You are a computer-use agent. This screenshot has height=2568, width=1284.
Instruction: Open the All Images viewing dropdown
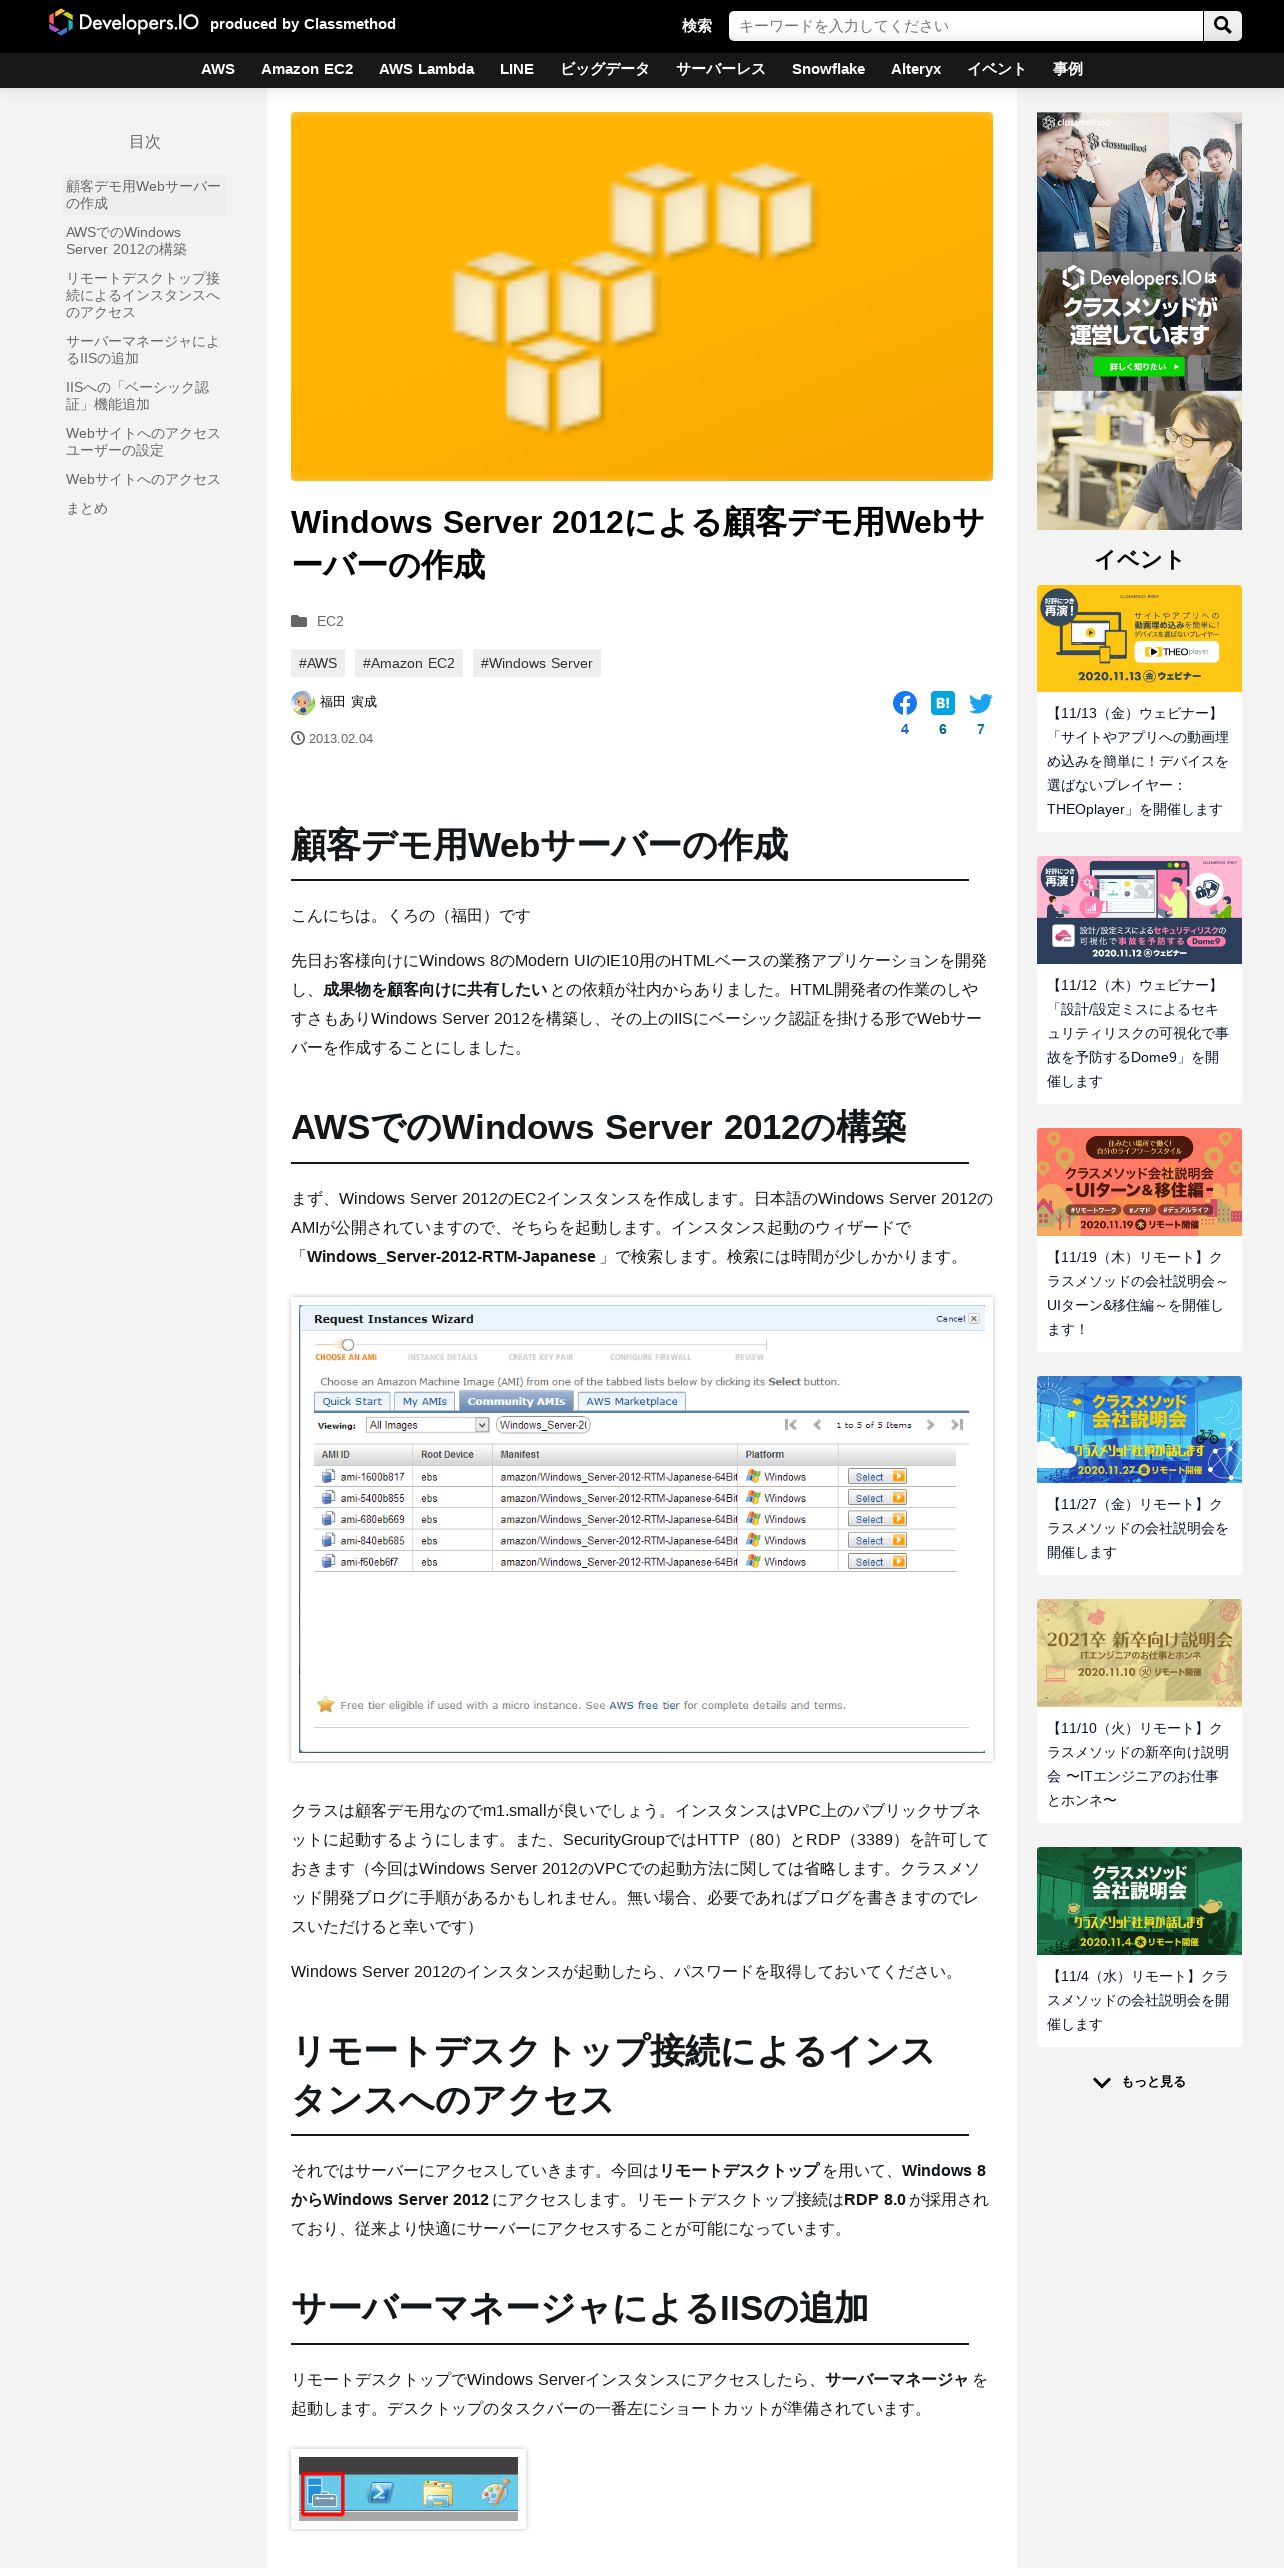pyautogui.click(x=427, y=1425)
